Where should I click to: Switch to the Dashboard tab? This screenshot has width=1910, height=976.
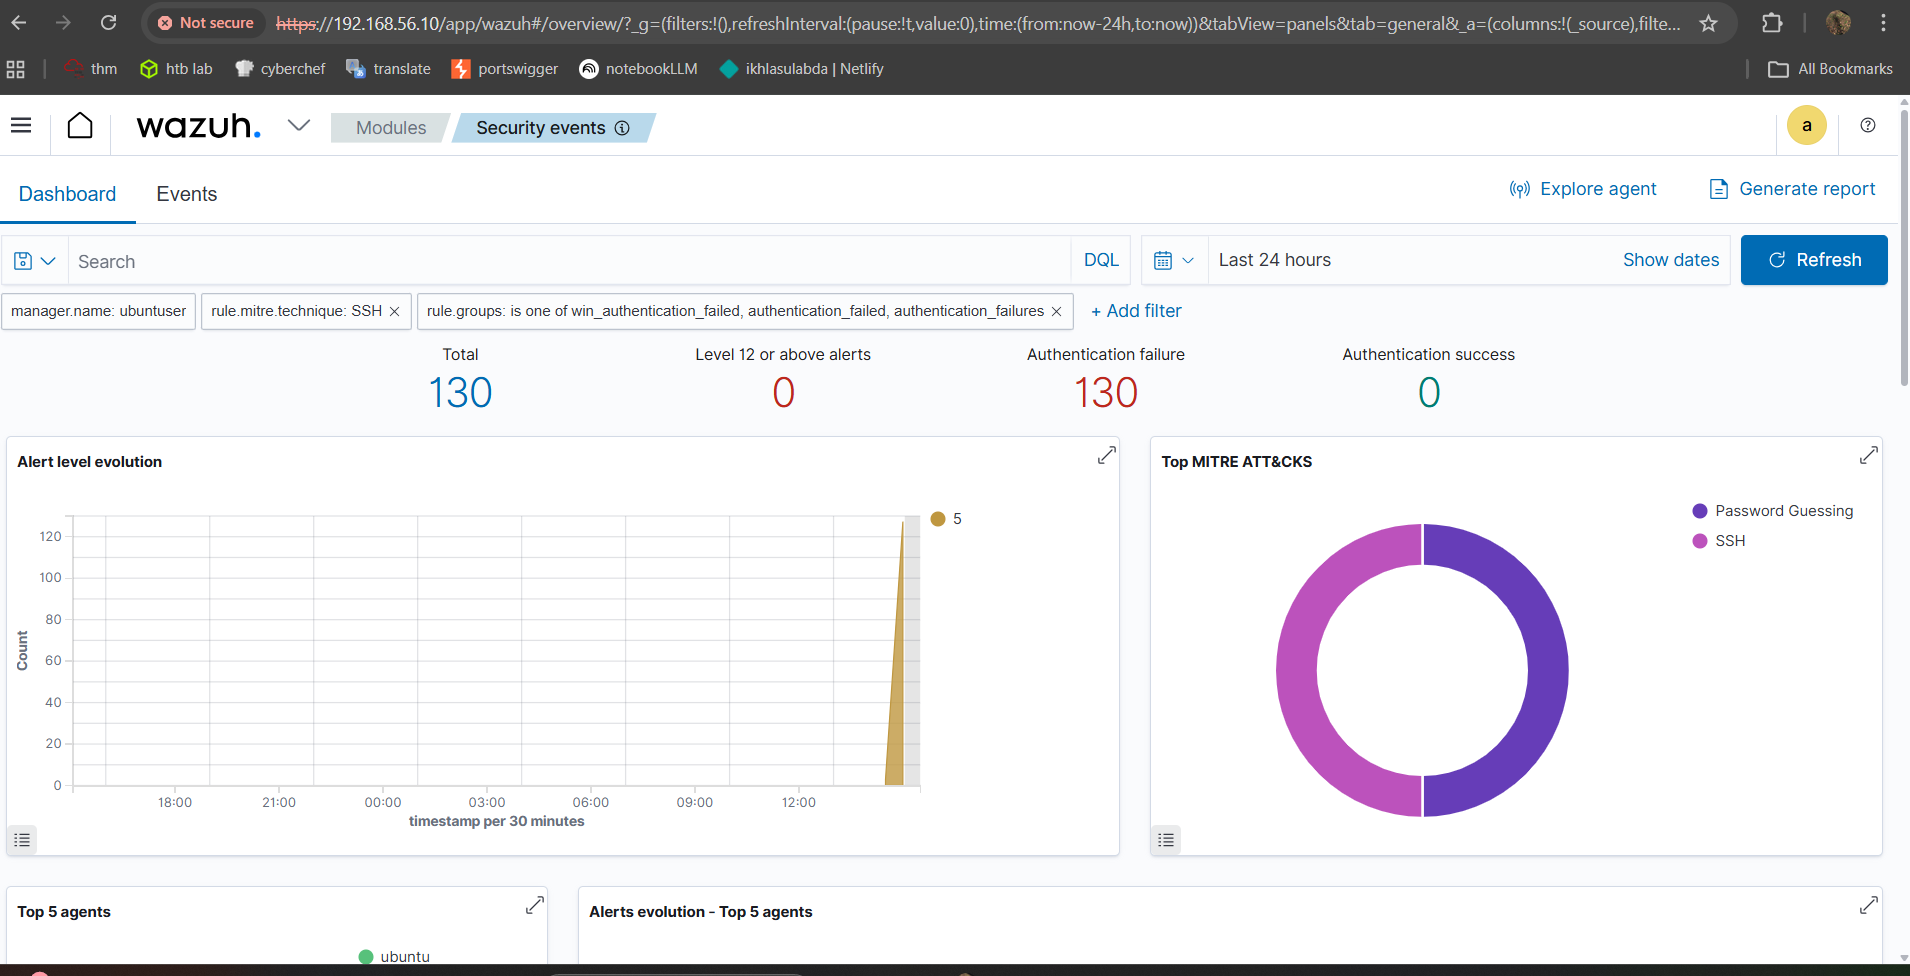tap(67, 194)
